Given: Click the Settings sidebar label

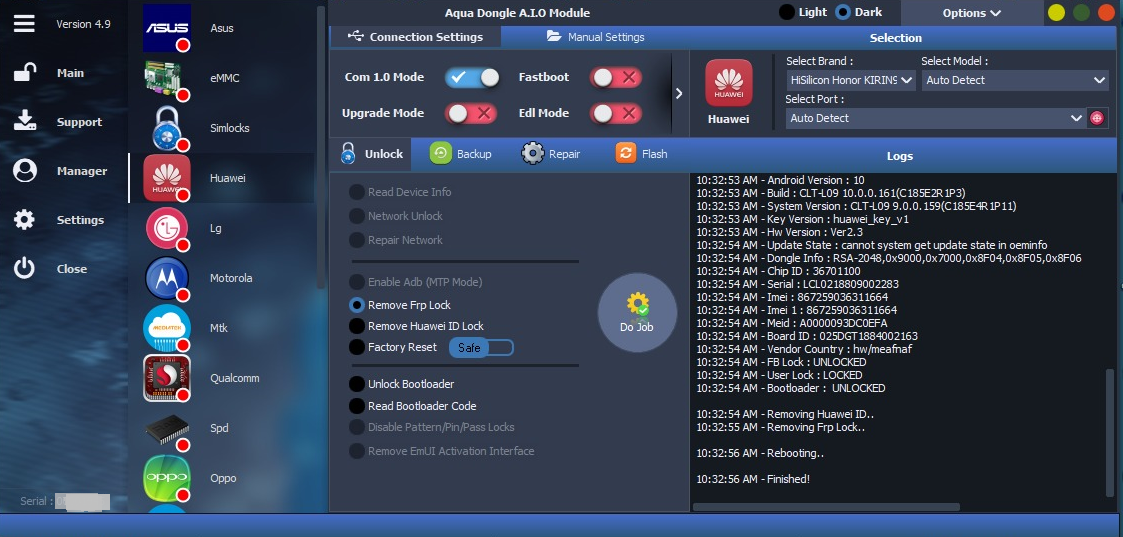Looking at the screenshot, I should [x=80, y=220].
